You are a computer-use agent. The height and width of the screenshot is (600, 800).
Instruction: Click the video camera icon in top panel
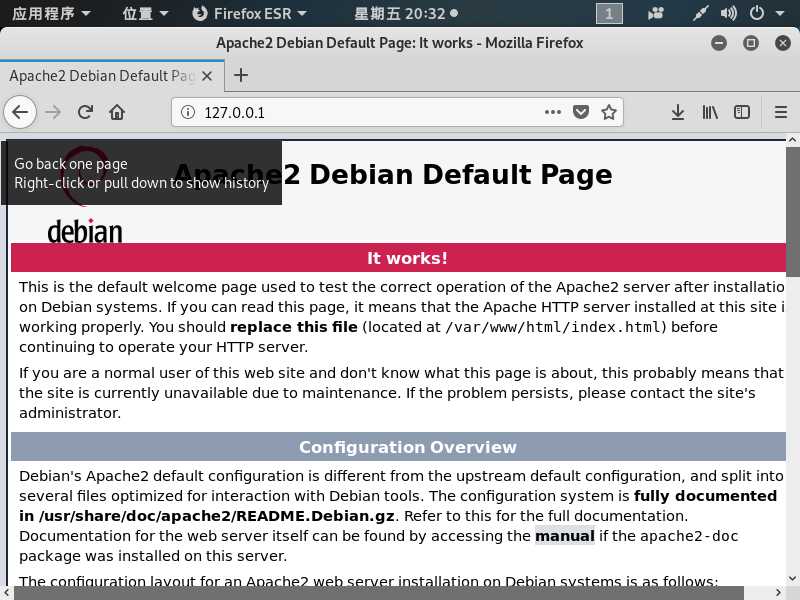click(656, 13)
